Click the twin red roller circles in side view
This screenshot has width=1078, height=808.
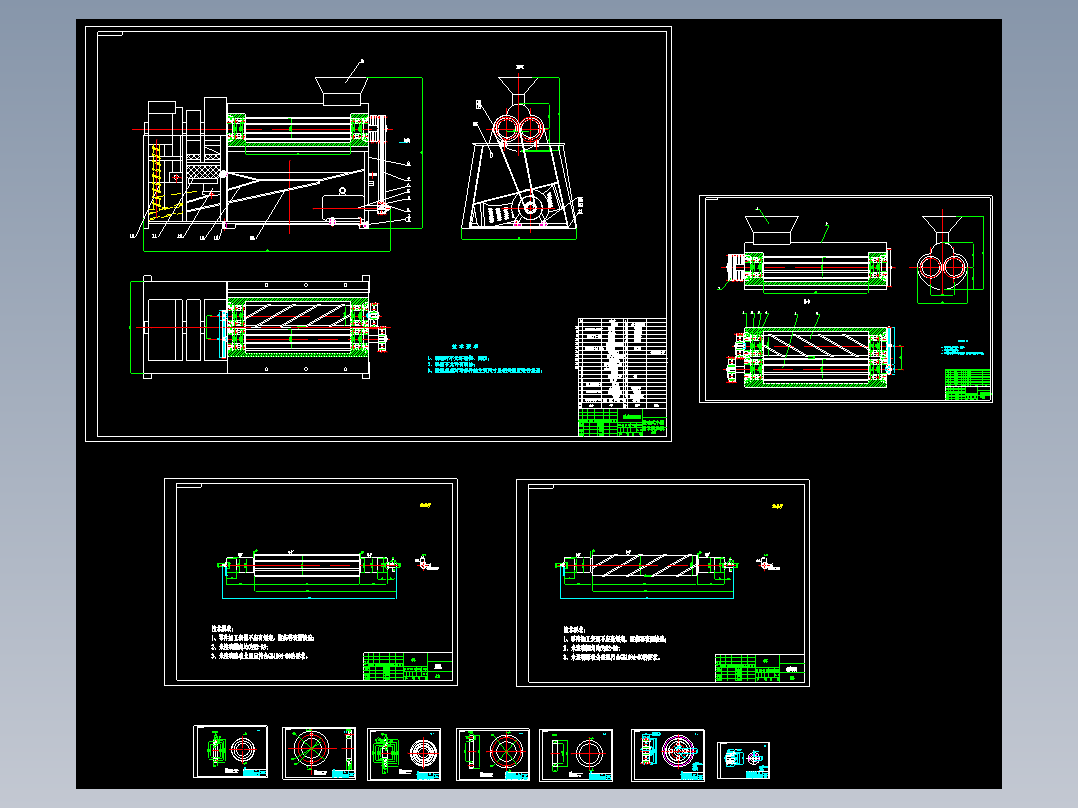pos(519,129)
